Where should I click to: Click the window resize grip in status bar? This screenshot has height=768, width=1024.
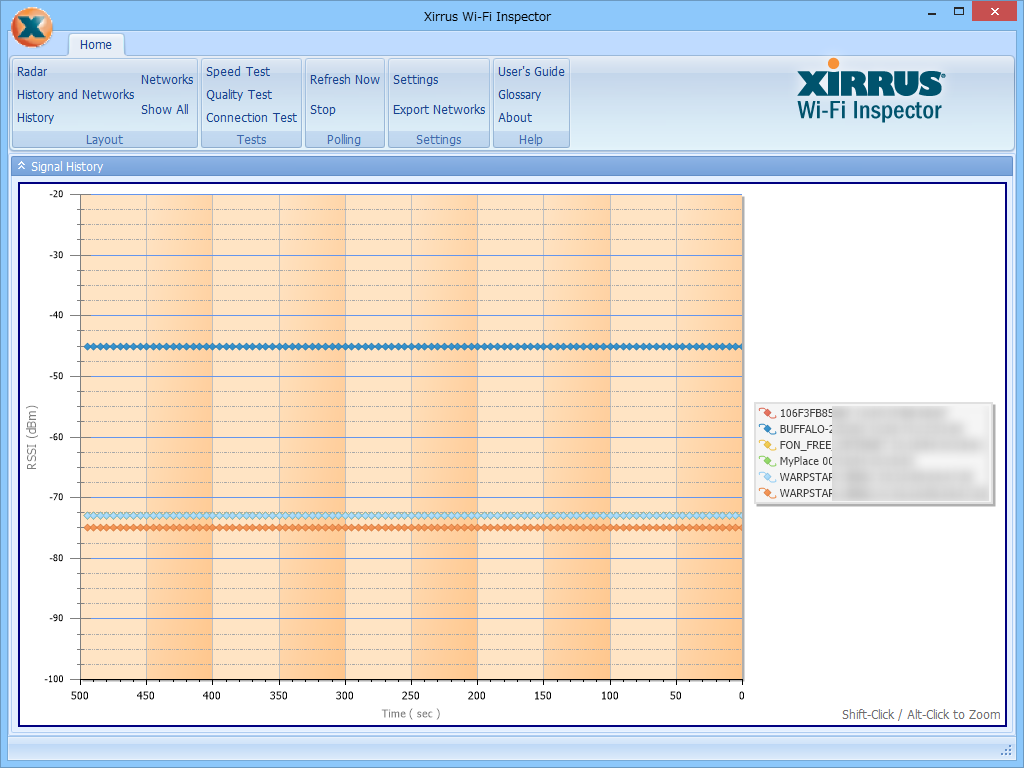[x=1006, y=751]
